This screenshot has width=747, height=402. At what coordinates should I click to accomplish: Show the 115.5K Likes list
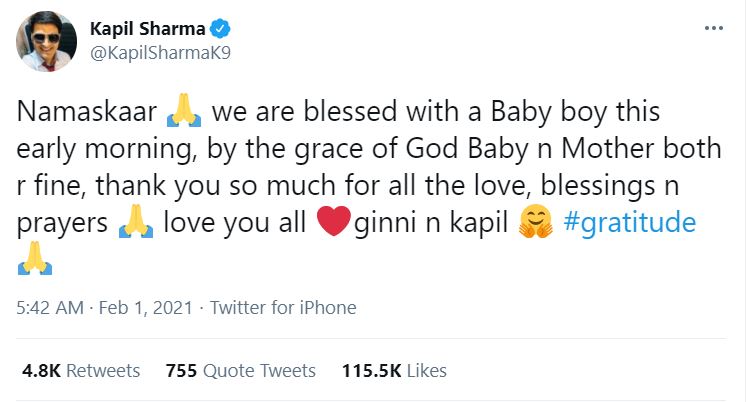tap(394, 371)
